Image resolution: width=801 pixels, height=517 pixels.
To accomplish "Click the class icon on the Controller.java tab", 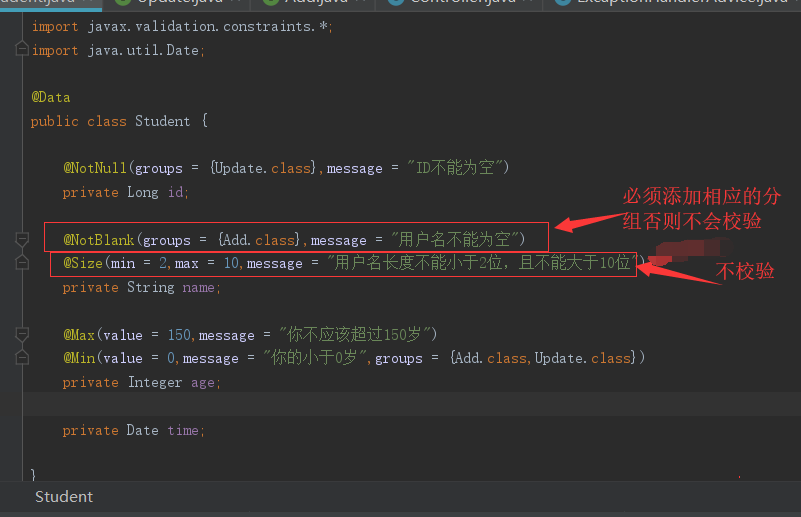I will click(x=393, y=4).
